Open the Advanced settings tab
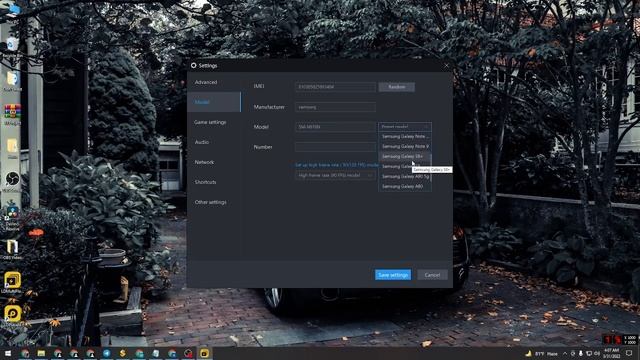The width and height of the screenshot is (640, 360). [214, 82]
